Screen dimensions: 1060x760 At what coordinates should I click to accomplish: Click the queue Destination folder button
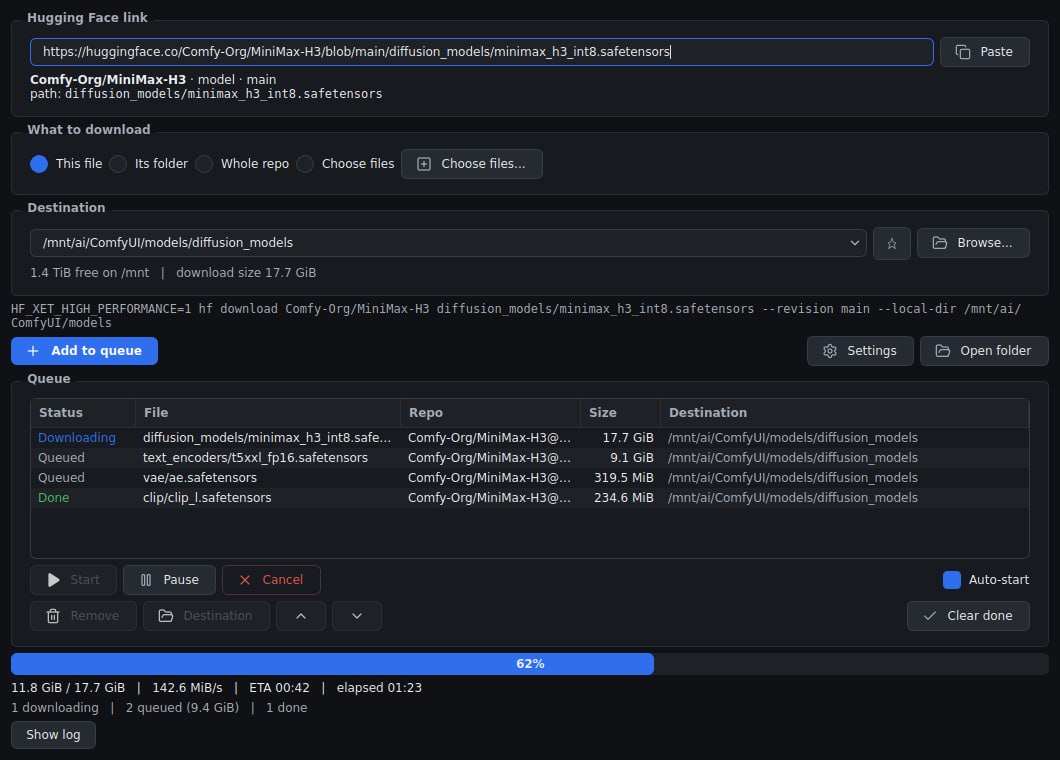tap(206, 616)
